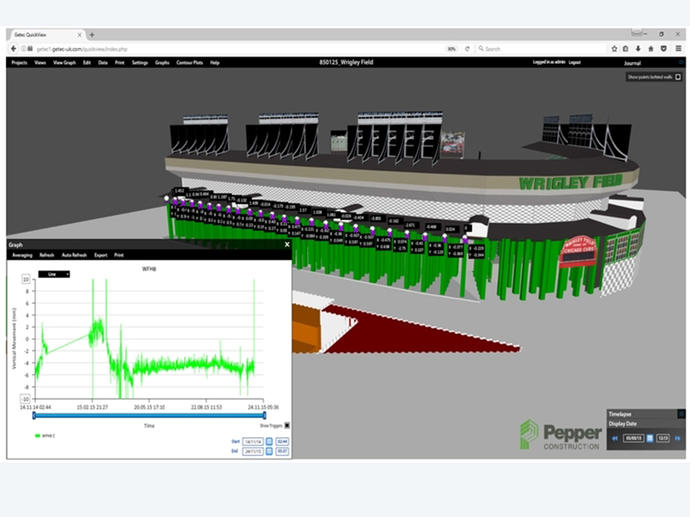Collapse the Timelapse panel with its corner icon

click(681, 414)
